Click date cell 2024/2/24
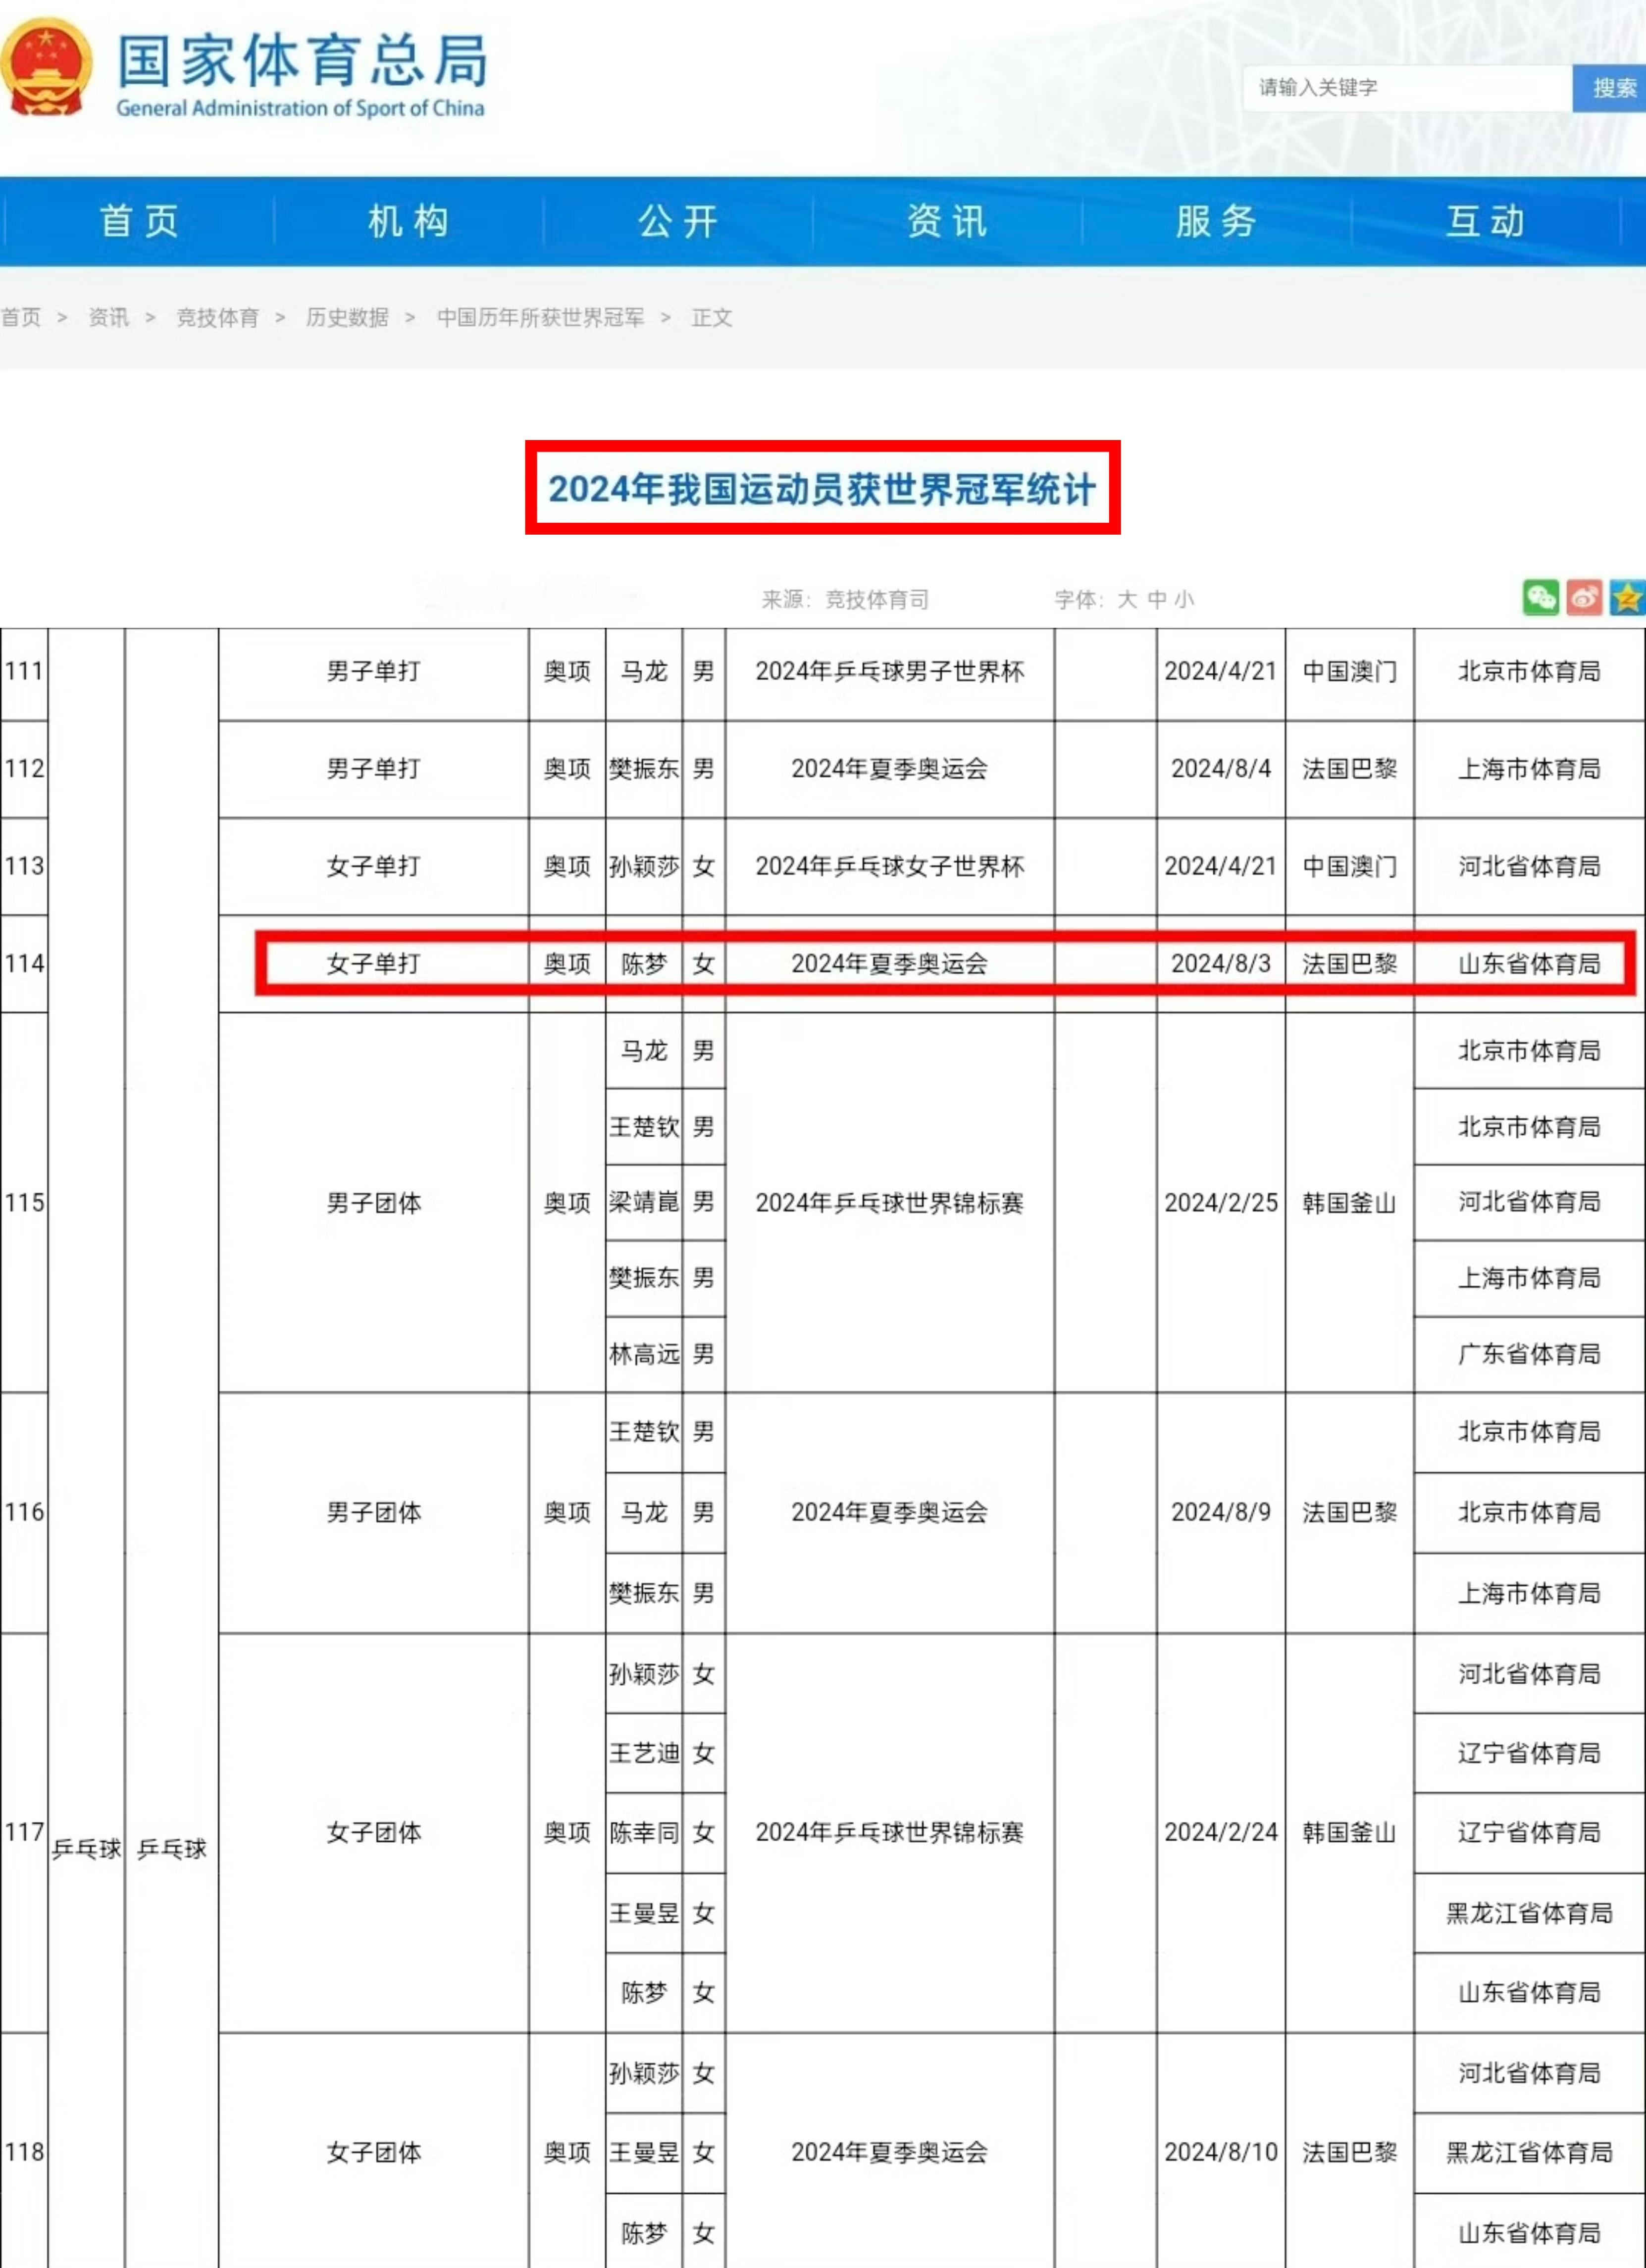Image resolution: width=1646 pixels, height=2268 pixels. pos(1221,1832)
